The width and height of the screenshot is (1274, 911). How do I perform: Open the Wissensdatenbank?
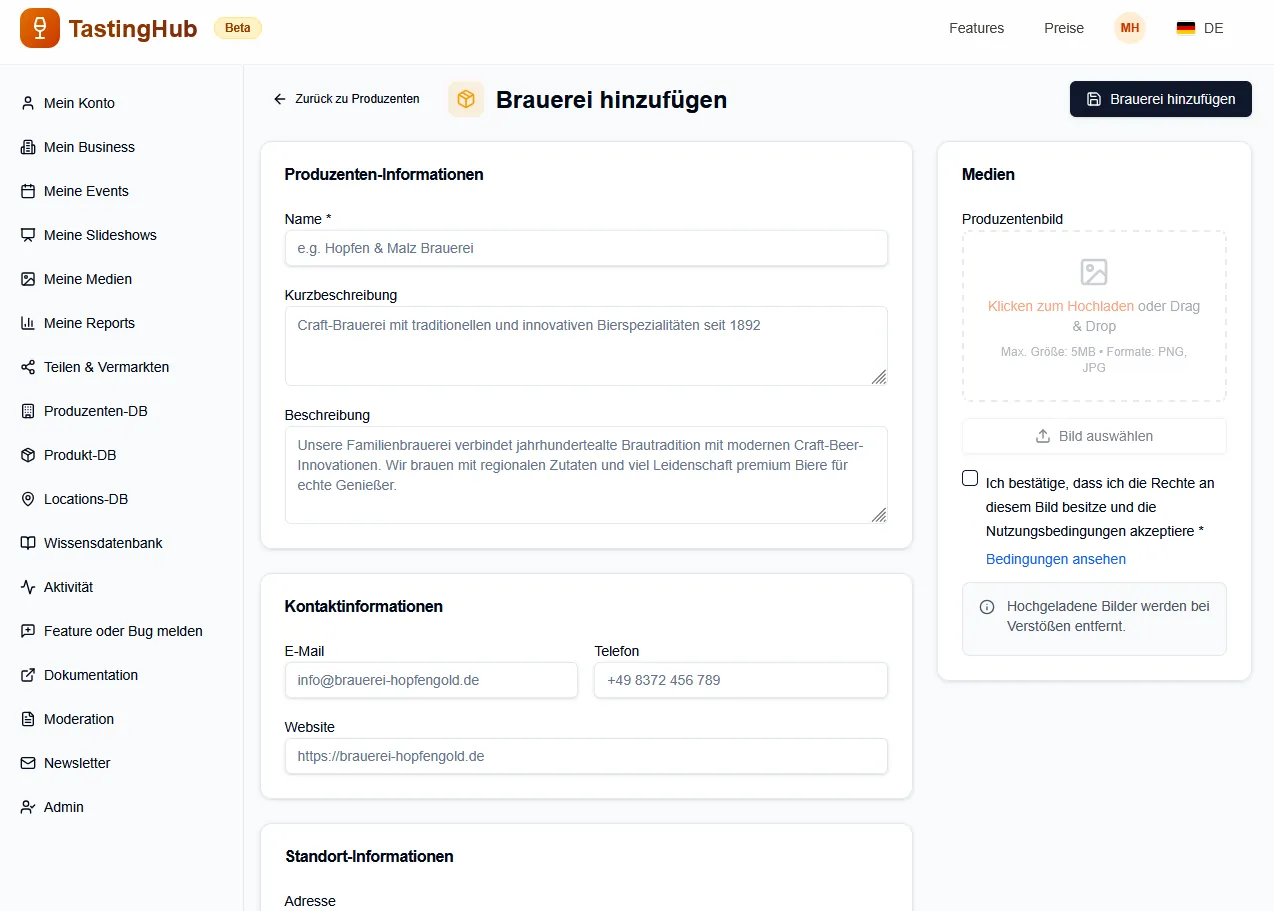(x=103, y=543)
